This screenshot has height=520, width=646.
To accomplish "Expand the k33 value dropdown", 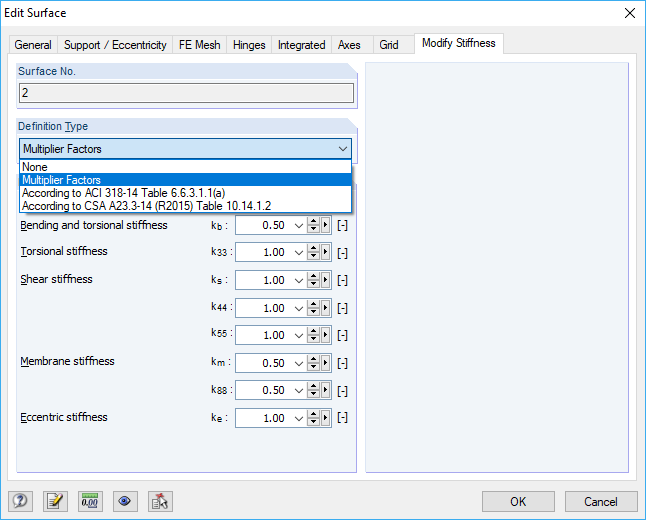I will click(299, 253).
